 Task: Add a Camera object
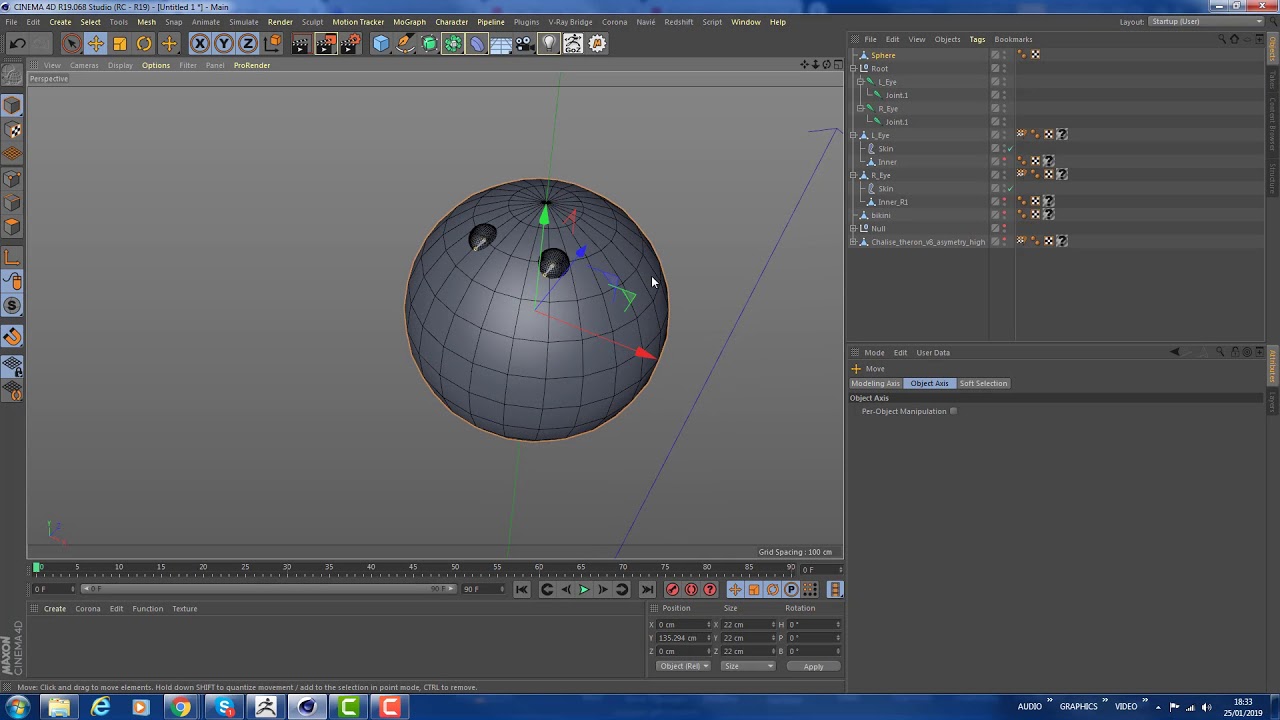(x=525, y=43)
